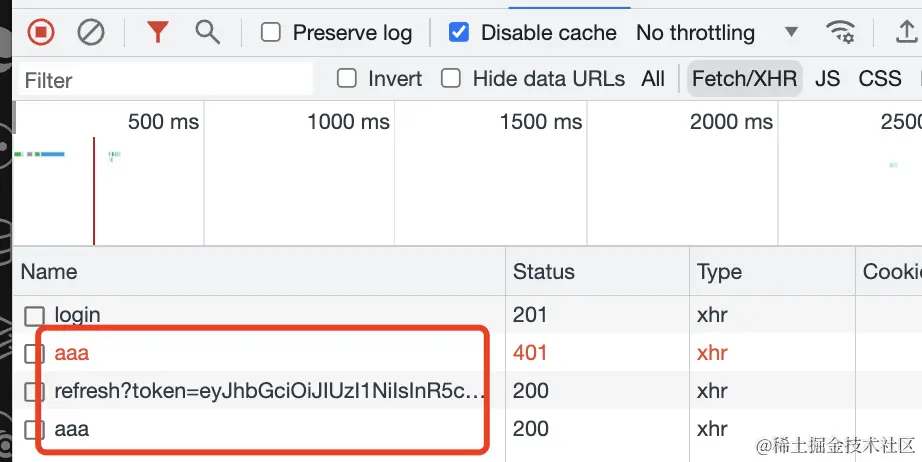Image resolution: width=922 pixels, height=462 pixels.
Task: Open the No throttling dropdown
Action: (x=717, y=32)
